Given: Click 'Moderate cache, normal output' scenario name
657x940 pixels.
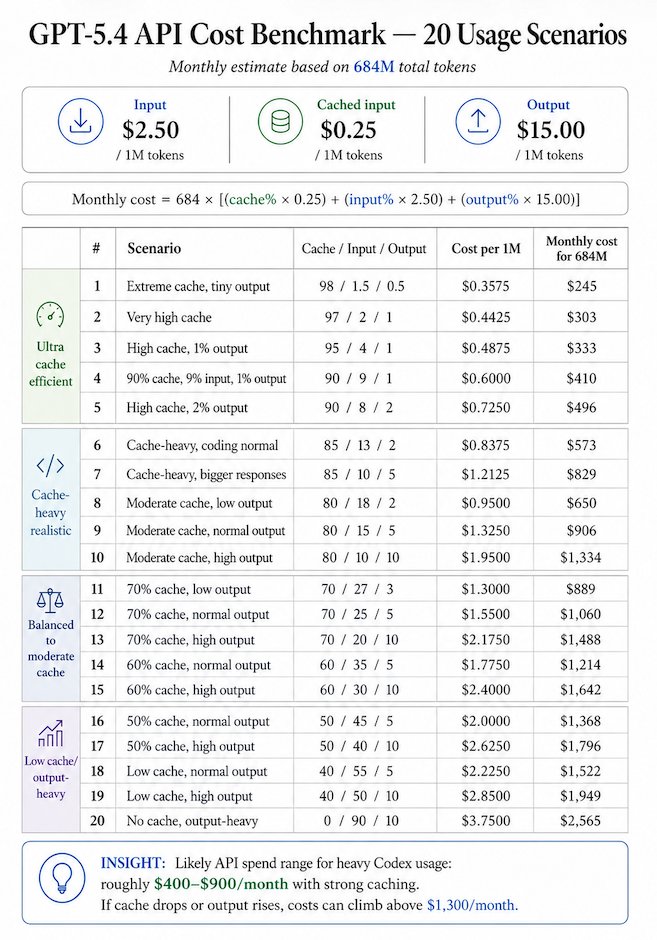Looking at the screenshot, I should point(206,531).
